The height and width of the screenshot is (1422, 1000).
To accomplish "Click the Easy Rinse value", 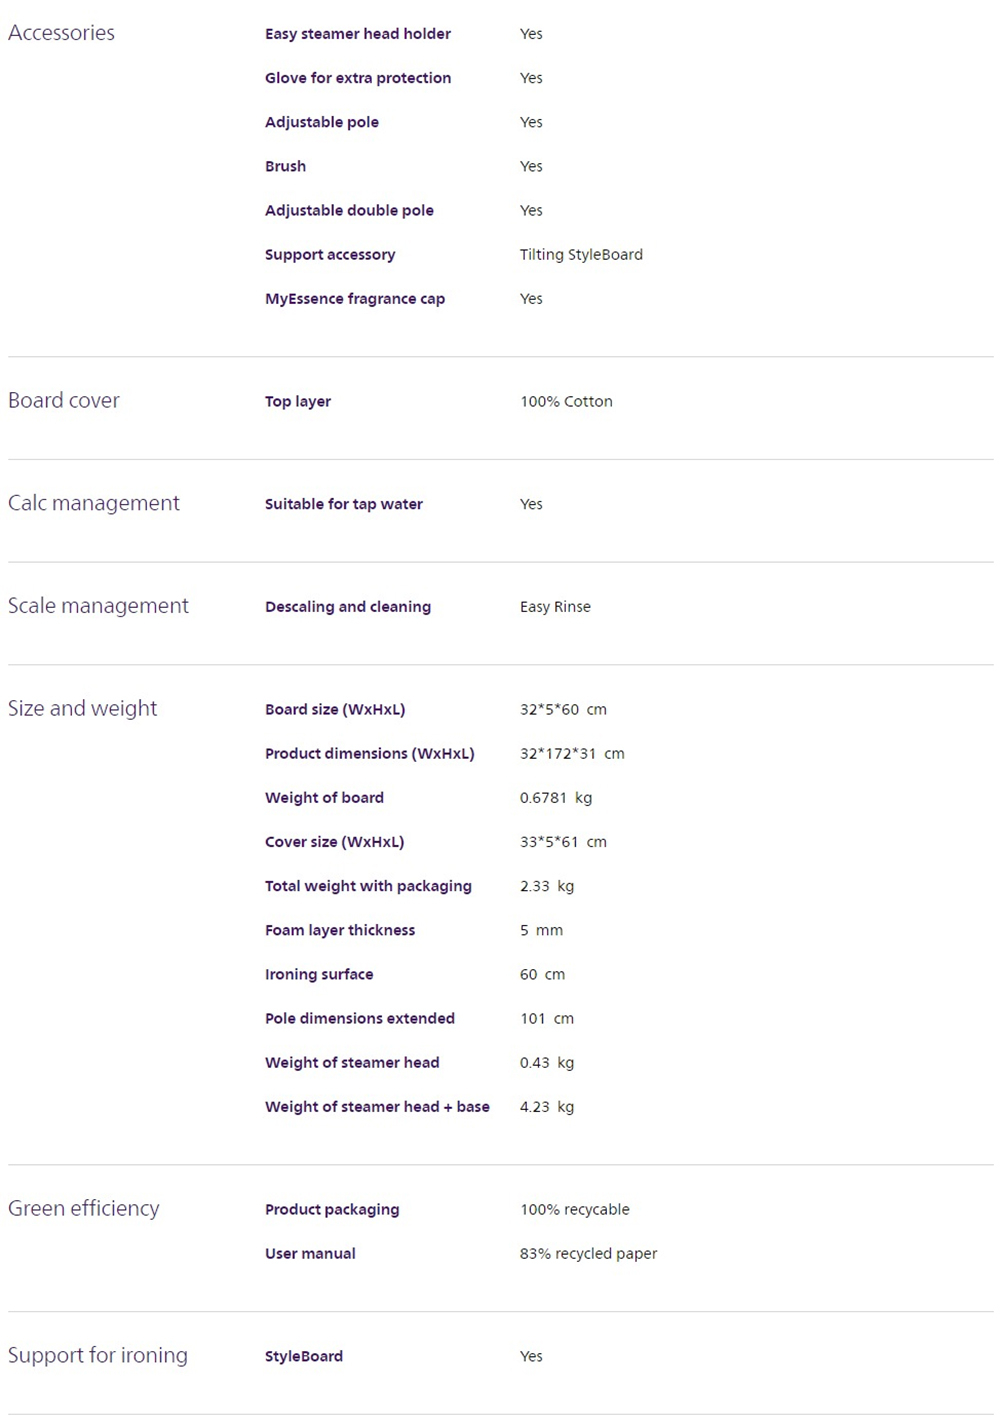I will 555,607.
